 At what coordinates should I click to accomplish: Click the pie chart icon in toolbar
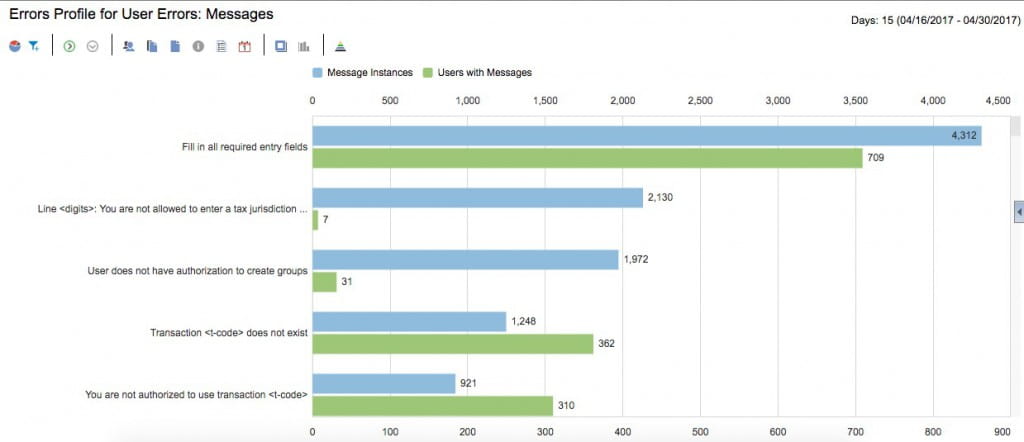14,46
